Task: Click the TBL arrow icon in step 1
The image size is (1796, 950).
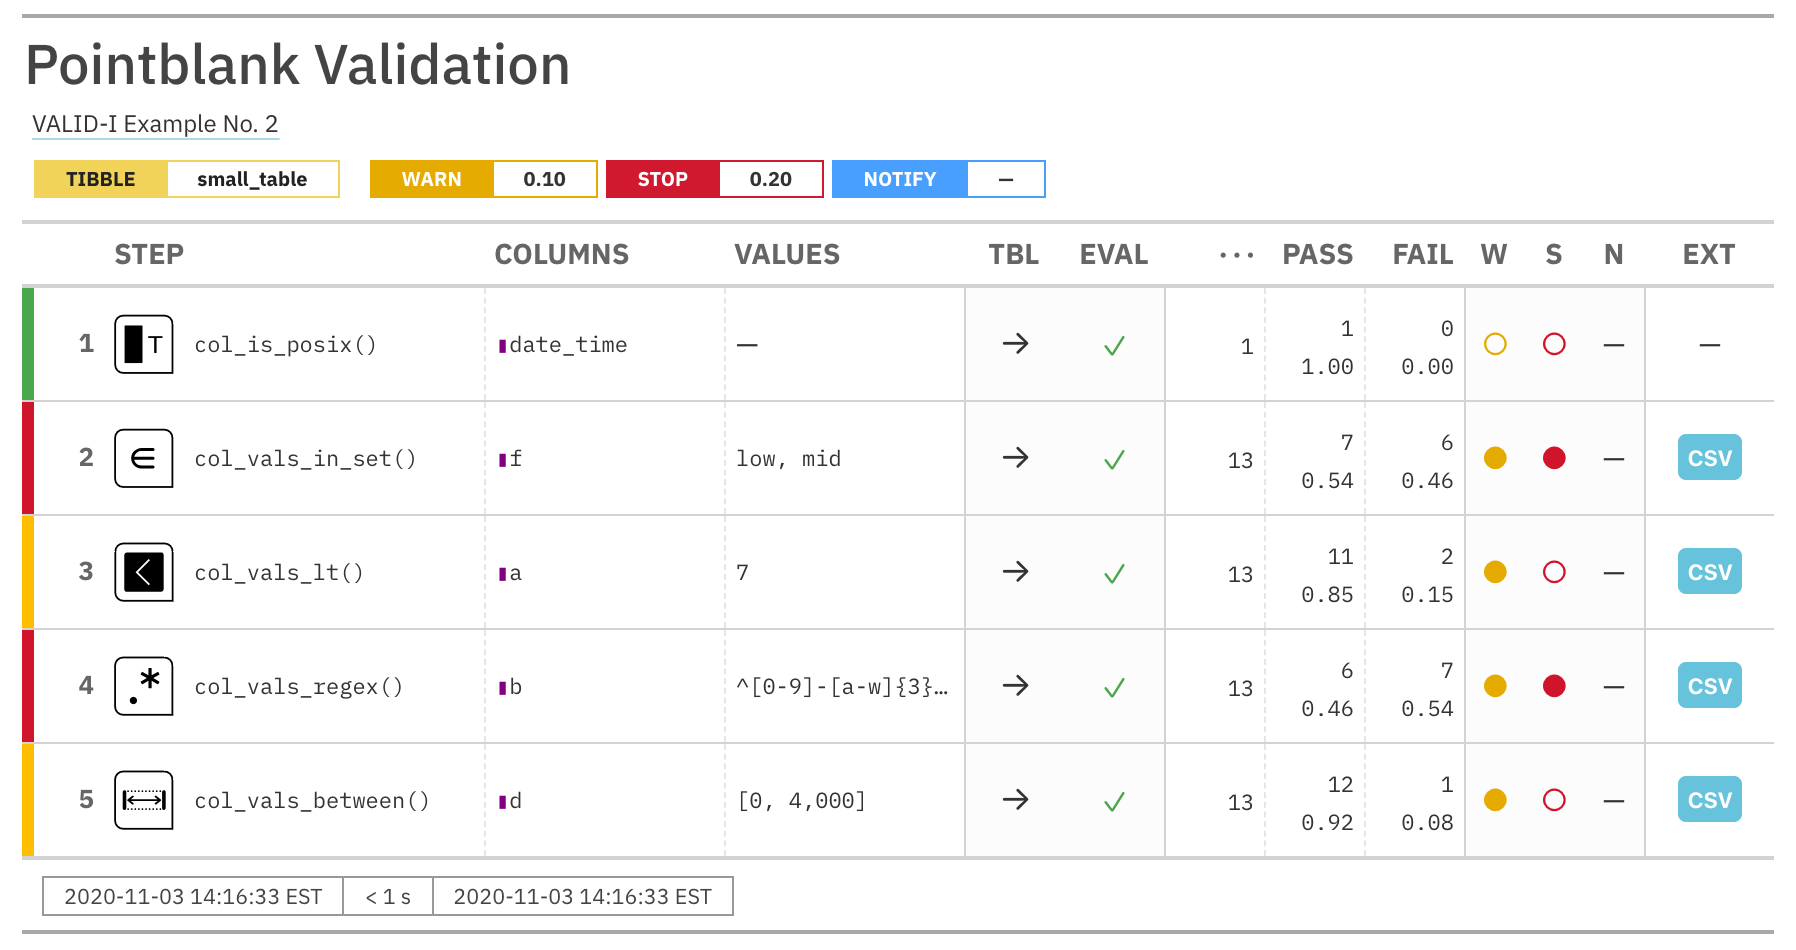Action: (1015, 344)
